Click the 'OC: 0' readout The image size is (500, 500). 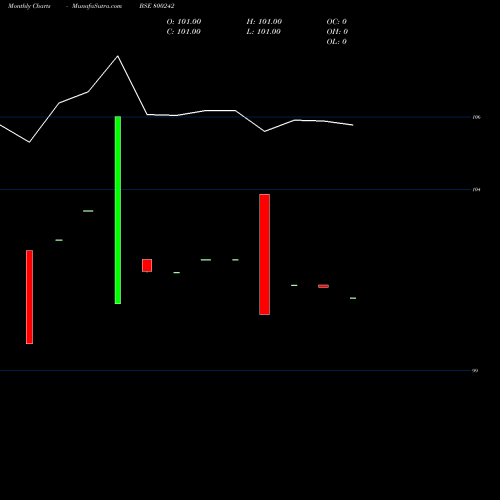(x=337, y=22)
